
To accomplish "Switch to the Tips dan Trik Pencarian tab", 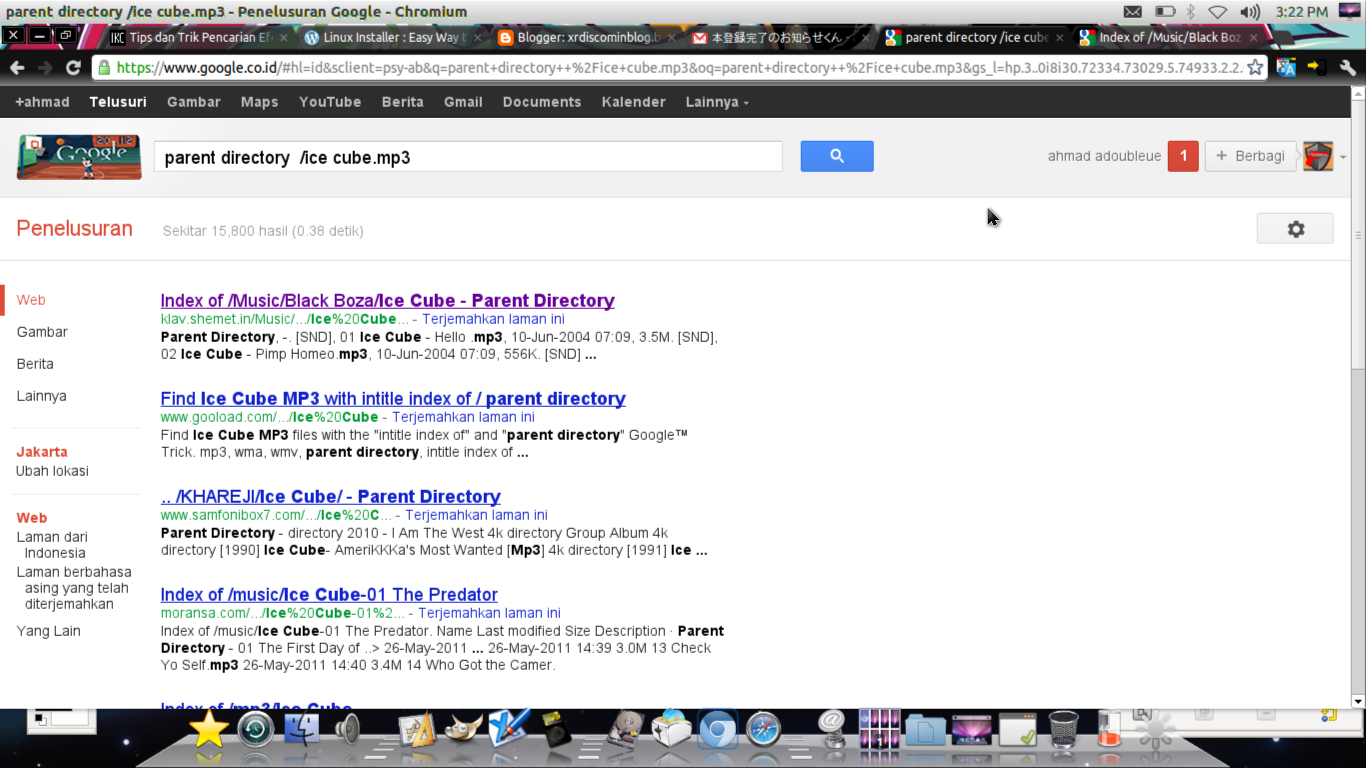I will [200, 37].
